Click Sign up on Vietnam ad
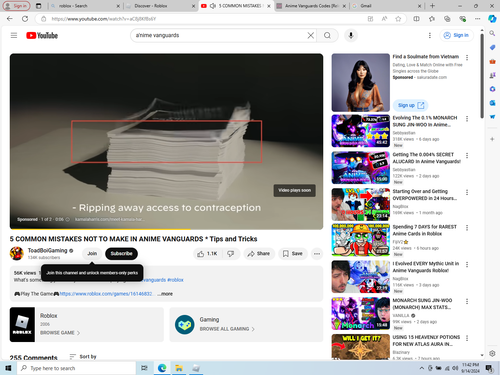Image resolution: width=500 pixels, height=375 pixels. (410, 105)
